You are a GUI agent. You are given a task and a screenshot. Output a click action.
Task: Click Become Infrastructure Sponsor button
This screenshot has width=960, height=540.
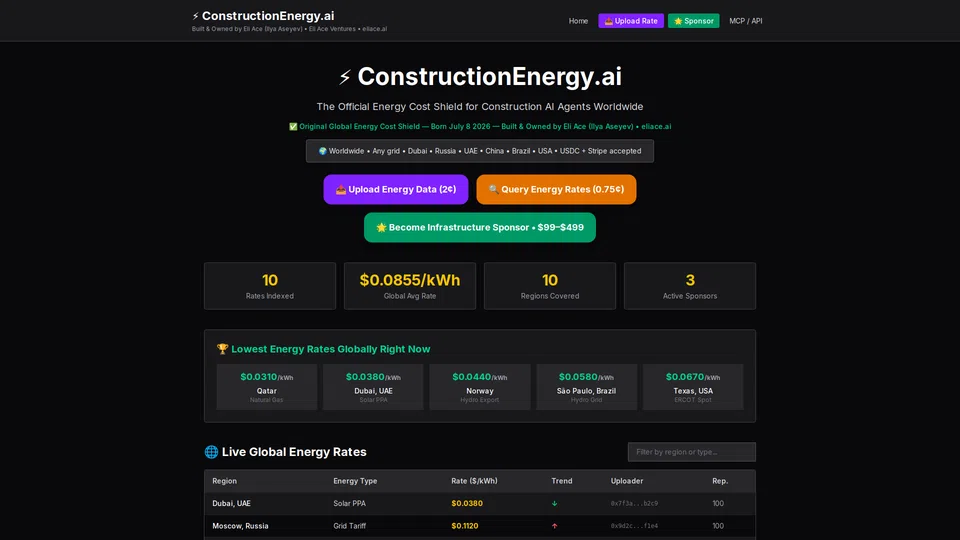[x=479, y=227]
